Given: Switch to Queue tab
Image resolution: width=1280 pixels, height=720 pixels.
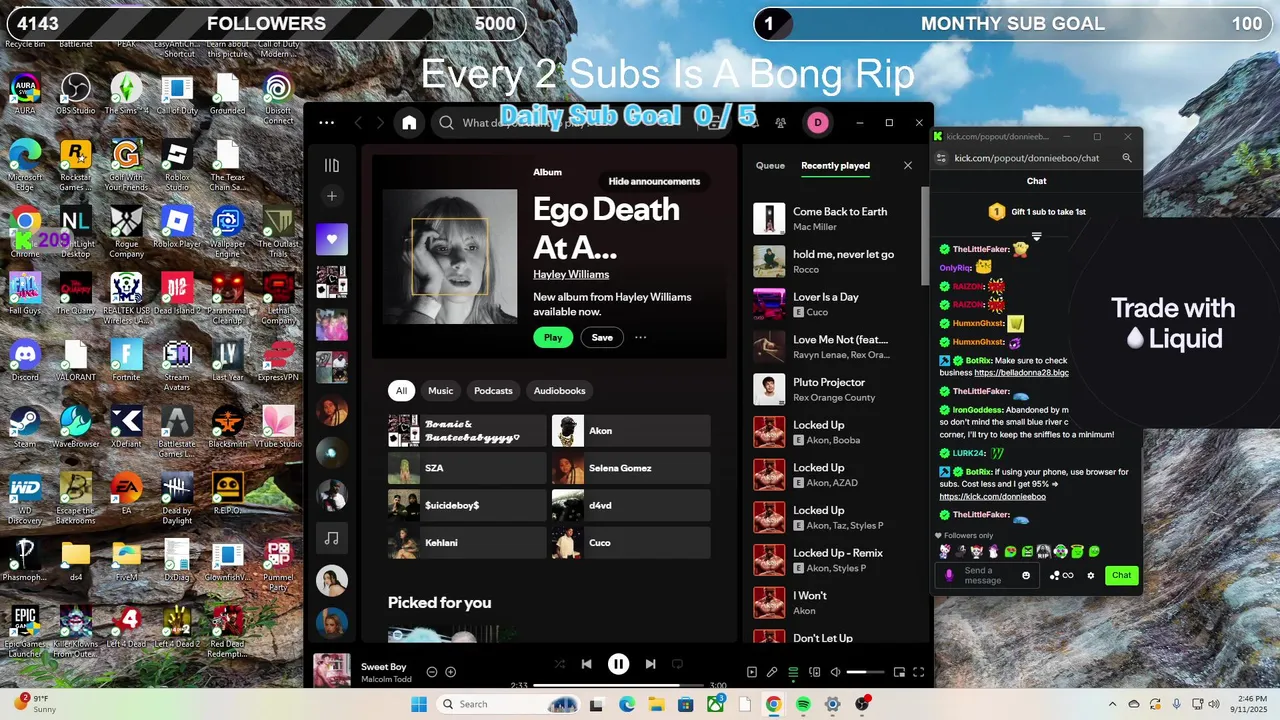Looking at the screenshot, I should click(770, 166).
